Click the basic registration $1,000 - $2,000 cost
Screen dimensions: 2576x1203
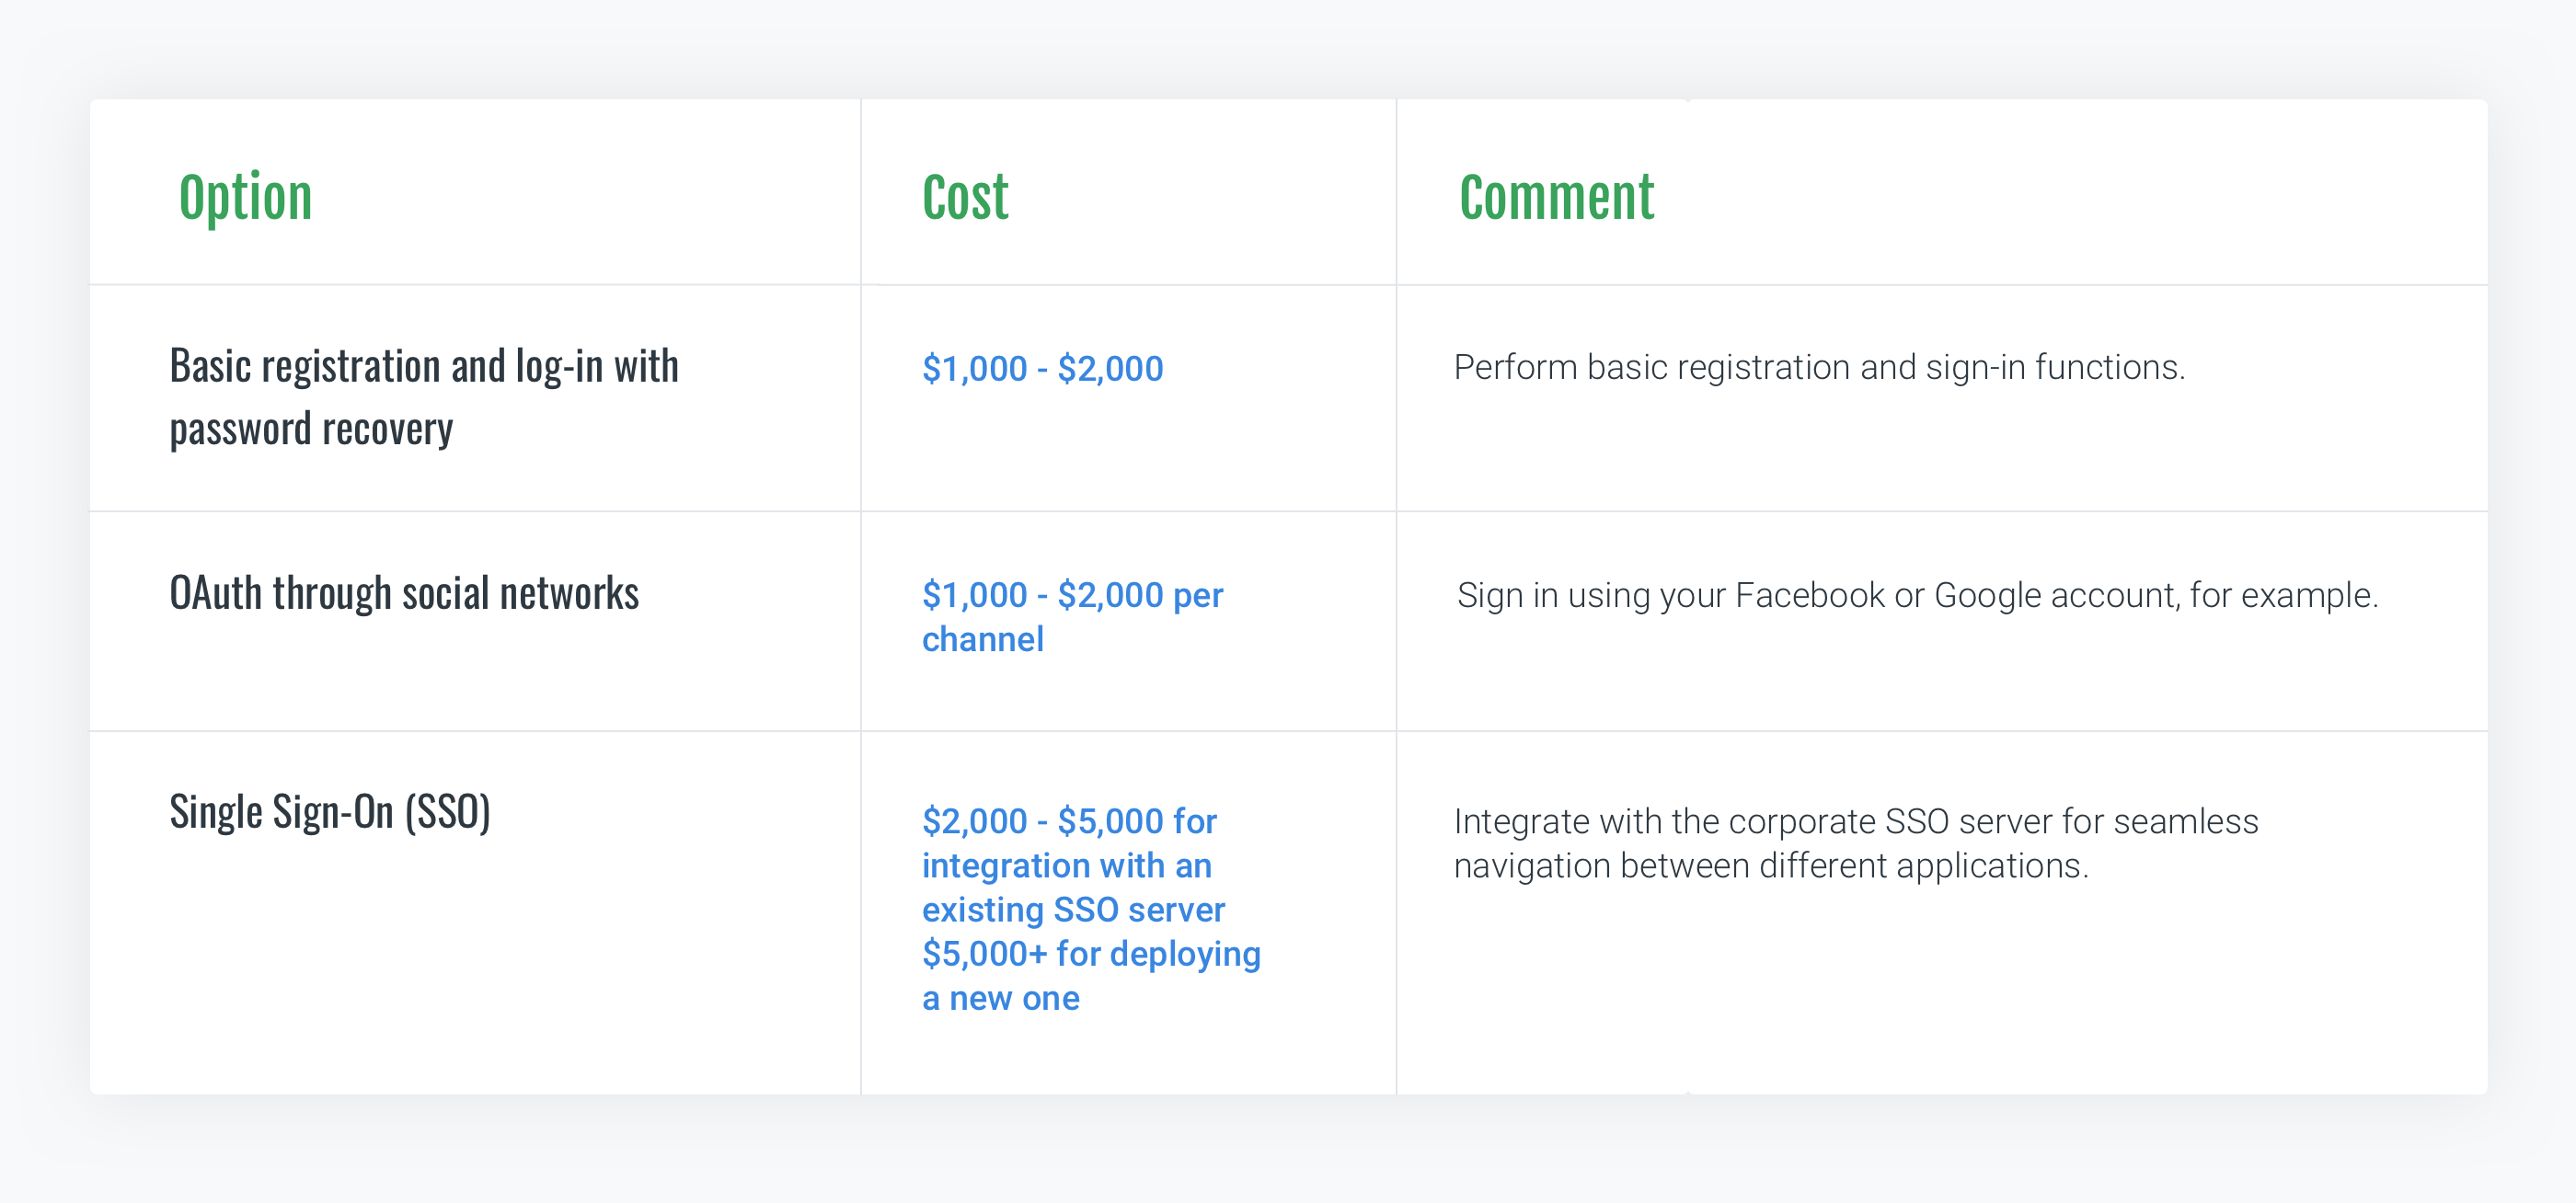click(1042, 369)
